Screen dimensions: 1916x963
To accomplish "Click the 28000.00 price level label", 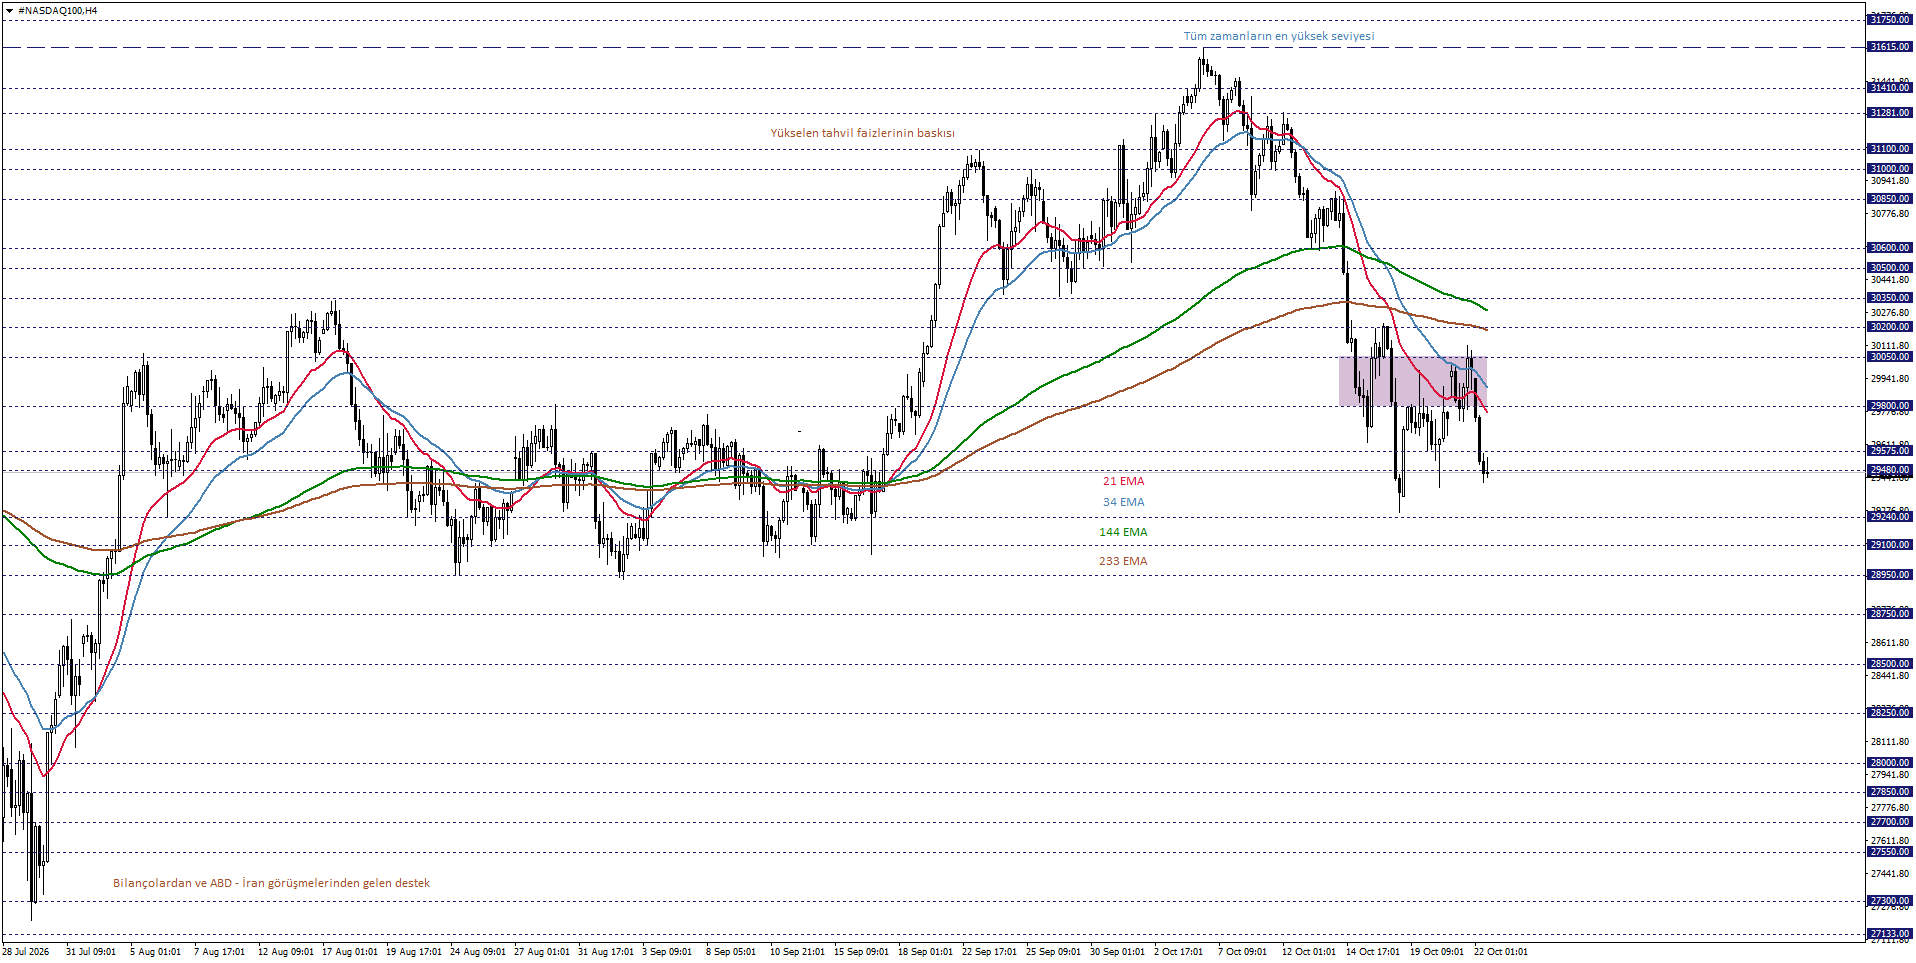I will click(1889, 763).
